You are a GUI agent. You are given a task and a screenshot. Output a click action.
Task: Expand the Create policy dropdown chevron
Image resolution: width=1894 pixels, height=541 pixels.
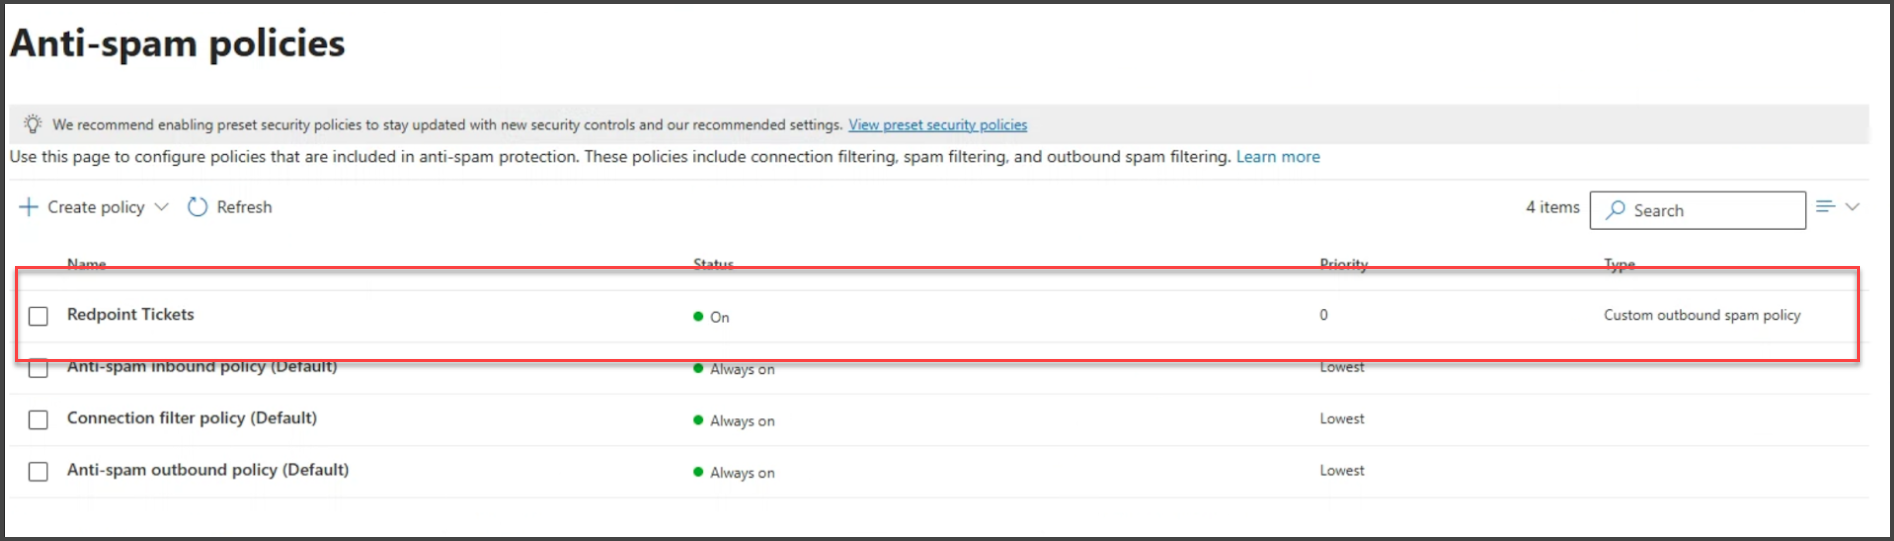point(161,207)
